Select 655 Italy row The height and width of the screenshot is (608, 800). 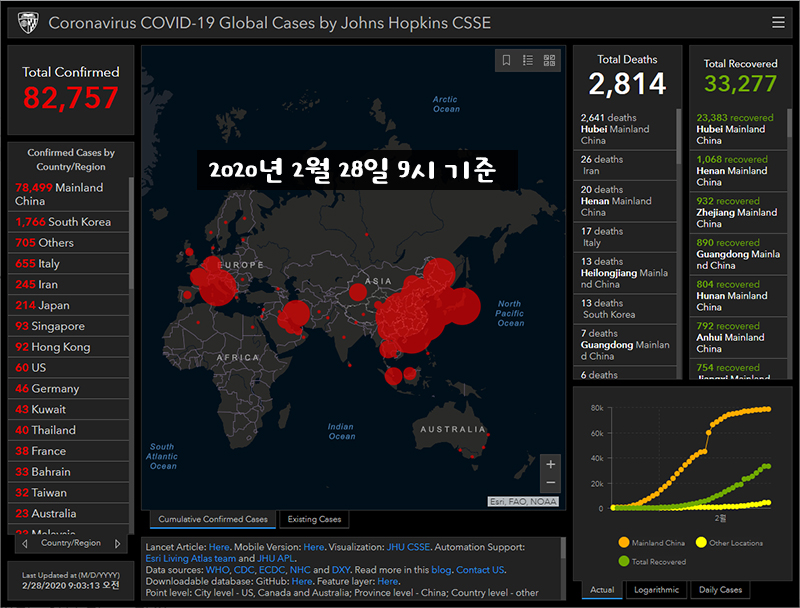[68, 264]
